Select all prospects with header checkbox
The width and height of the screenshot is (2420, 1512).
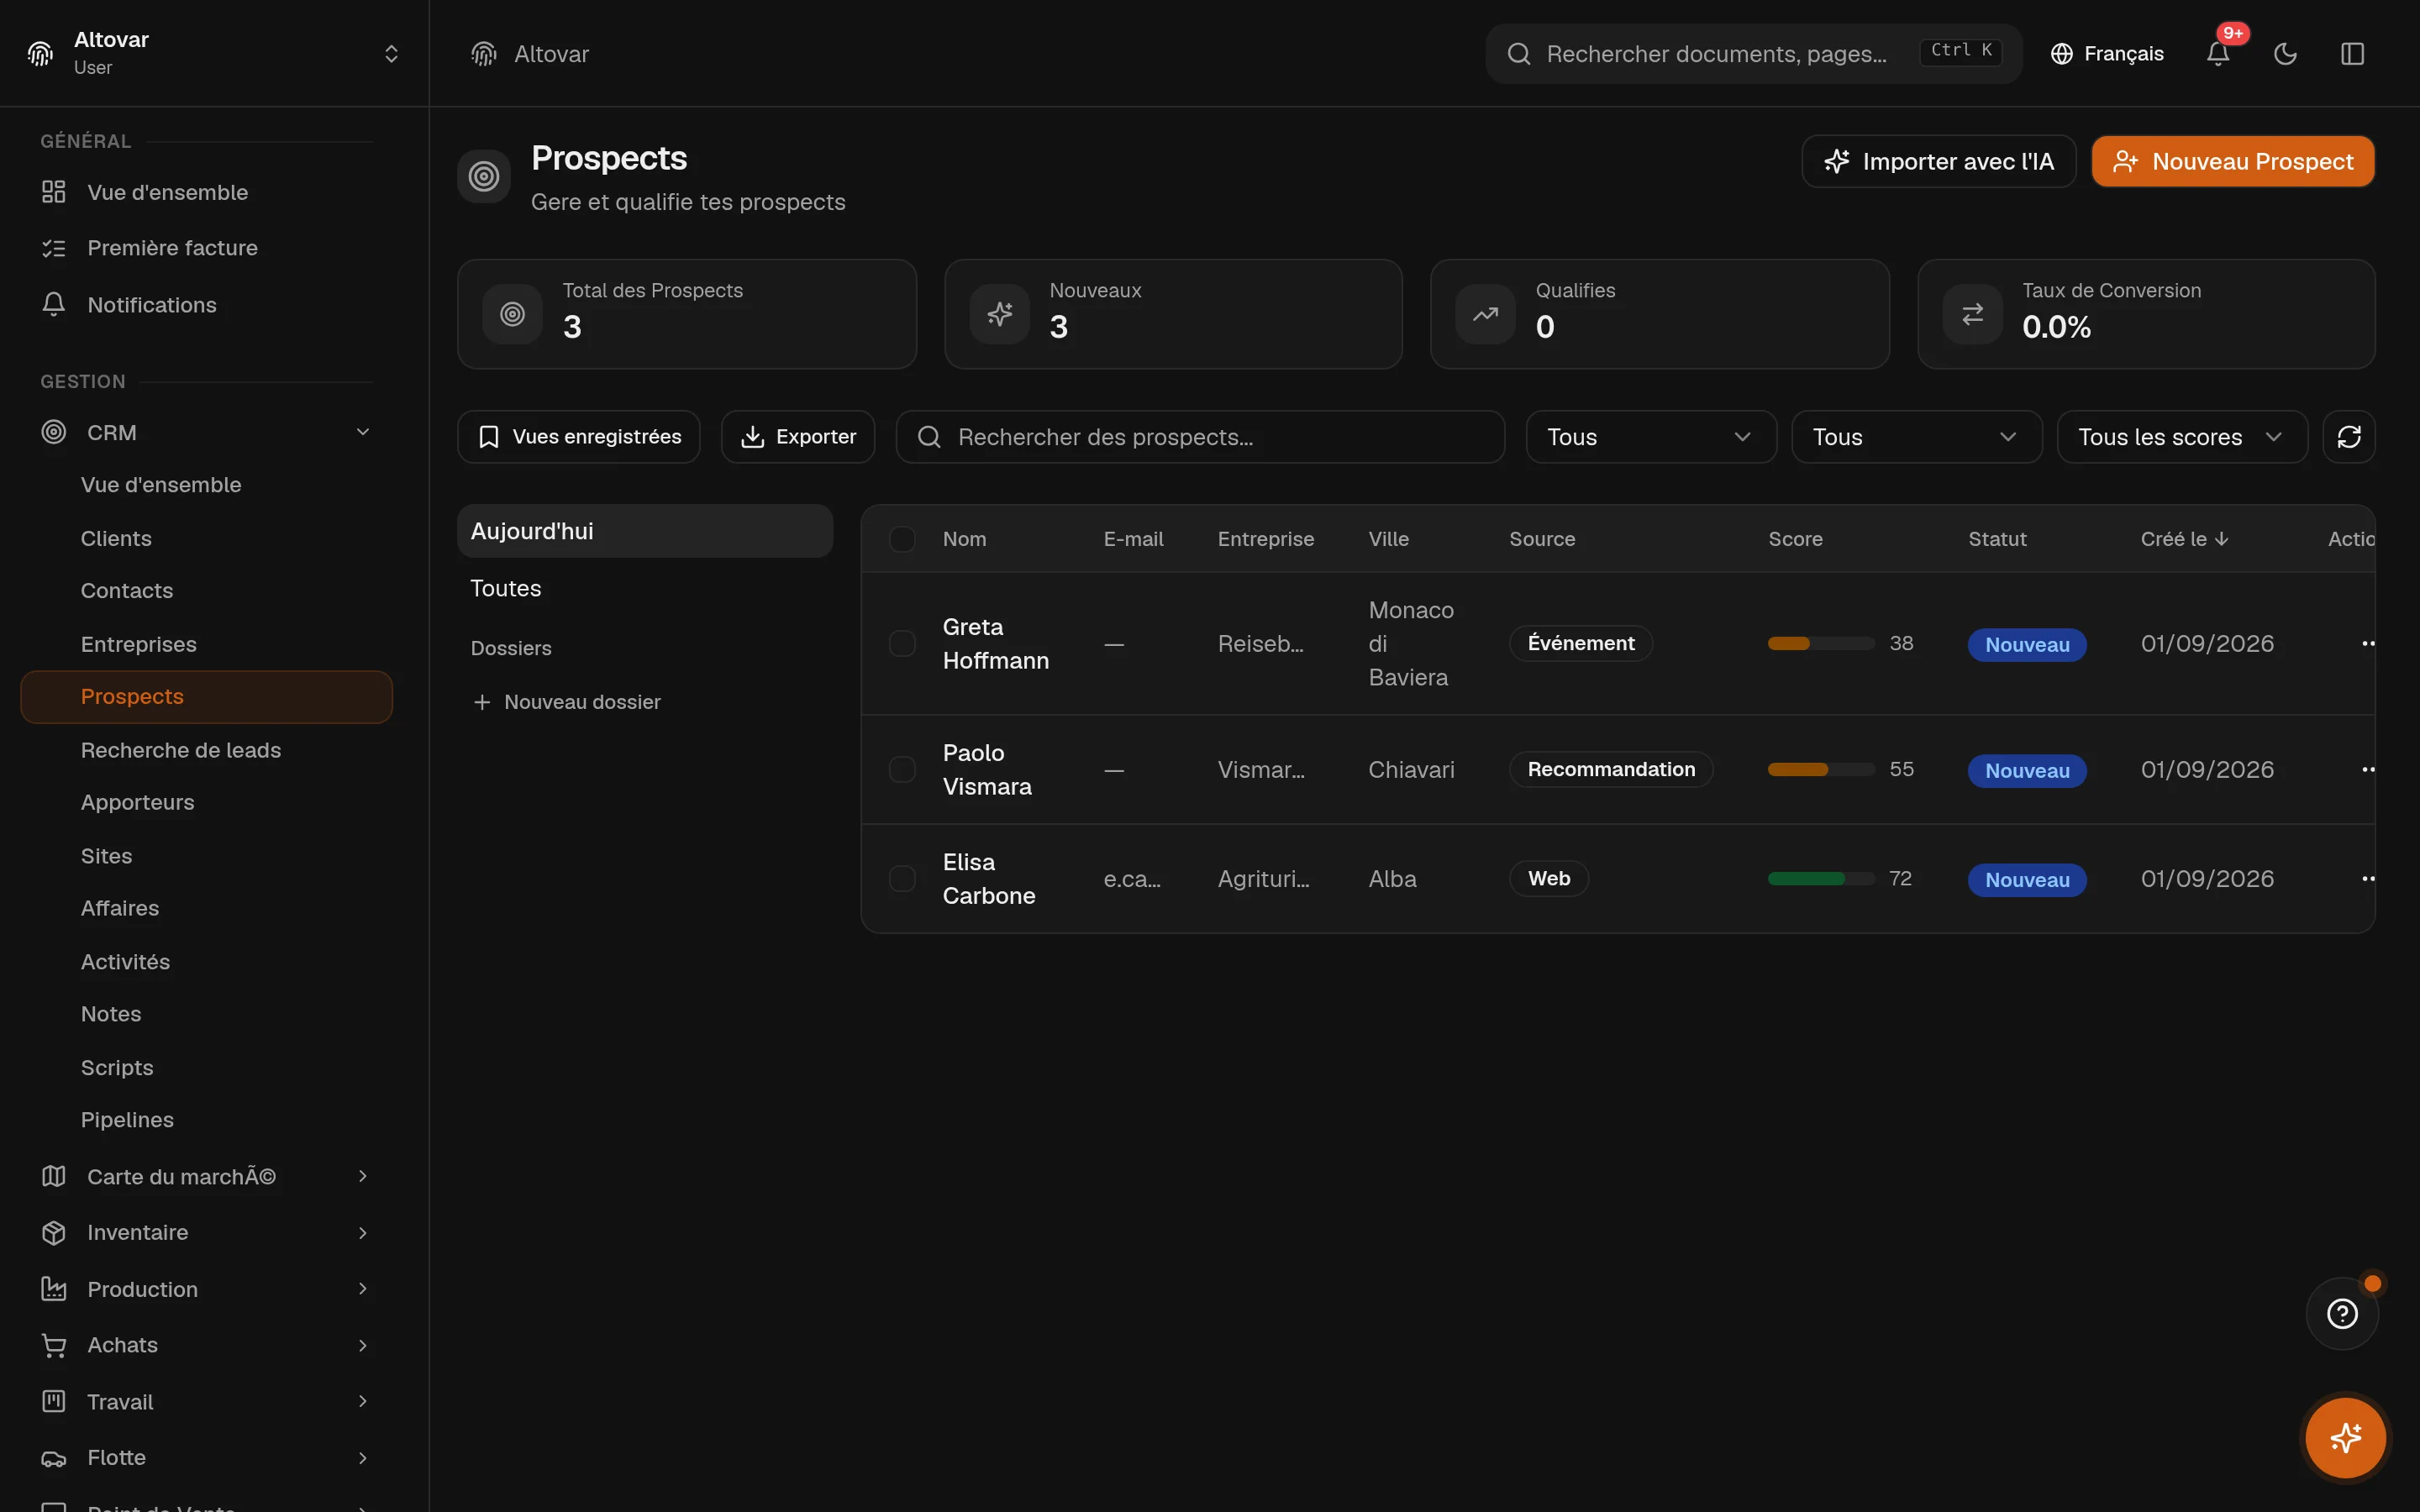(902, 539)
